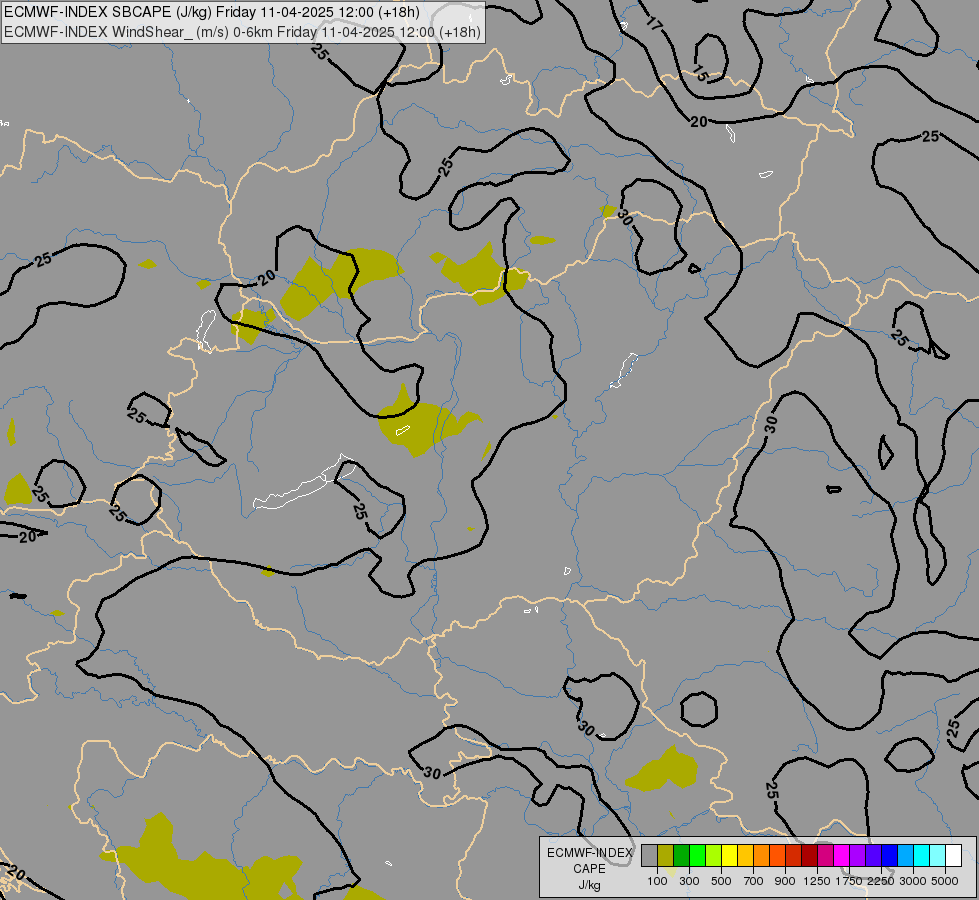Select the bright green legend swatch

(697, 856)
